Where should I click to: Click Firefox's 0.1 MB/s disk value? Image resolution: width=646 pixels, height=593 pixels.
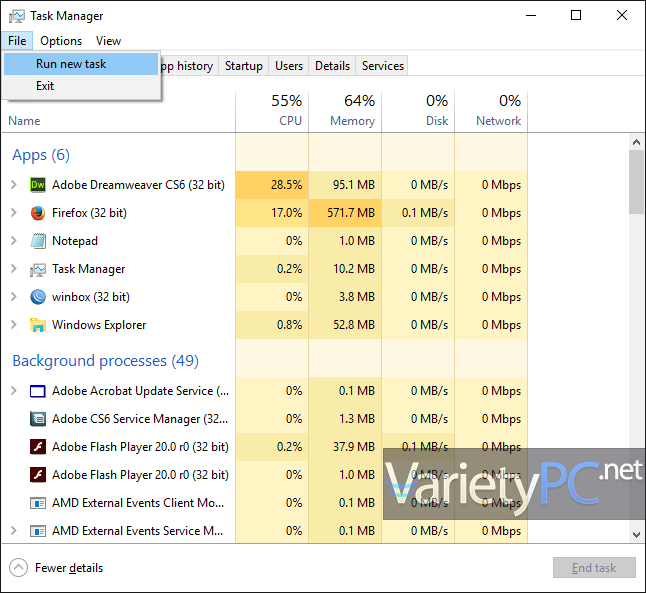click(425, 213)
